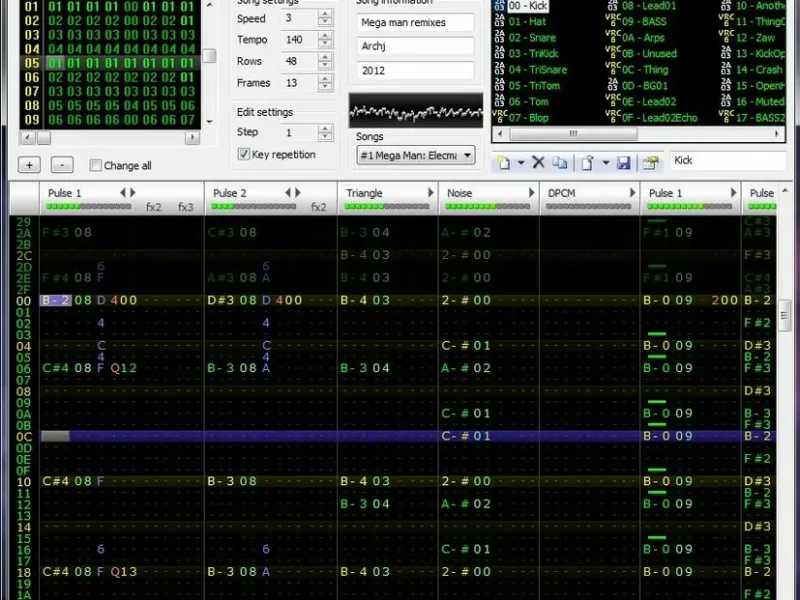Screen dimensions: 800x600
Task: Click the New instrument icon
Action: click(x=502, y=162)
